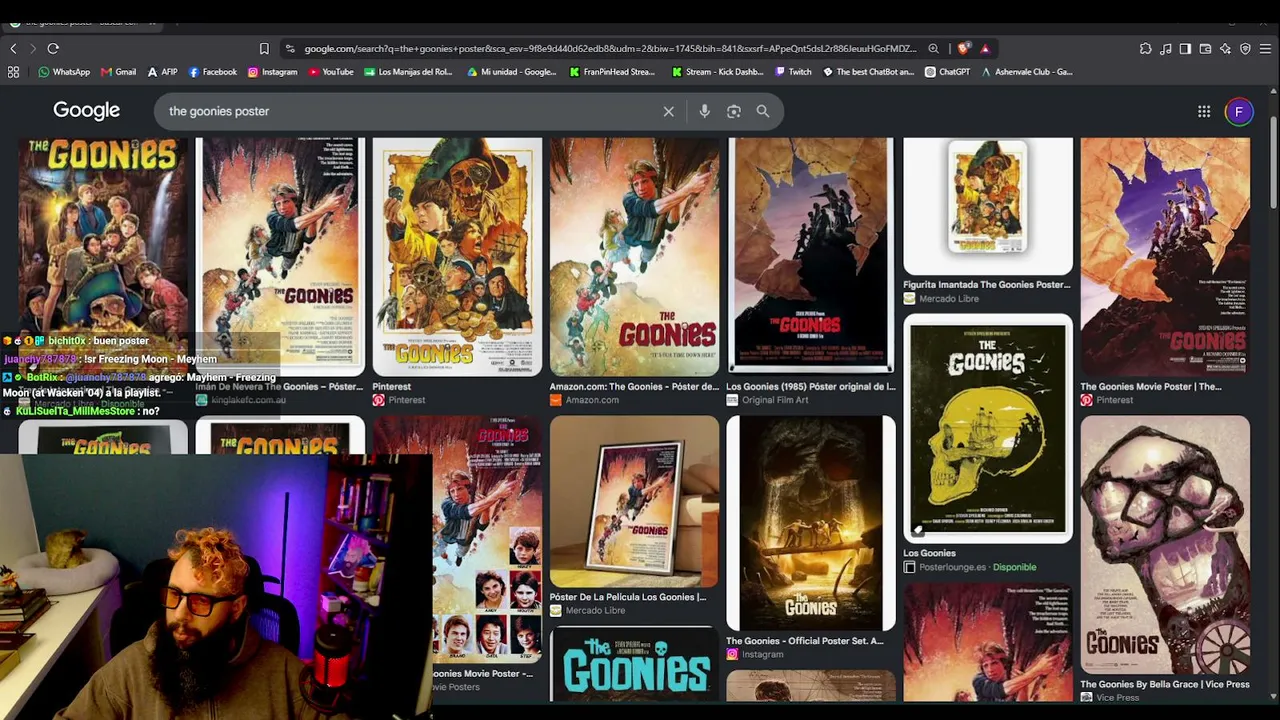Open the 'Los Manijas del Rol' bookmark

point(408,72)
